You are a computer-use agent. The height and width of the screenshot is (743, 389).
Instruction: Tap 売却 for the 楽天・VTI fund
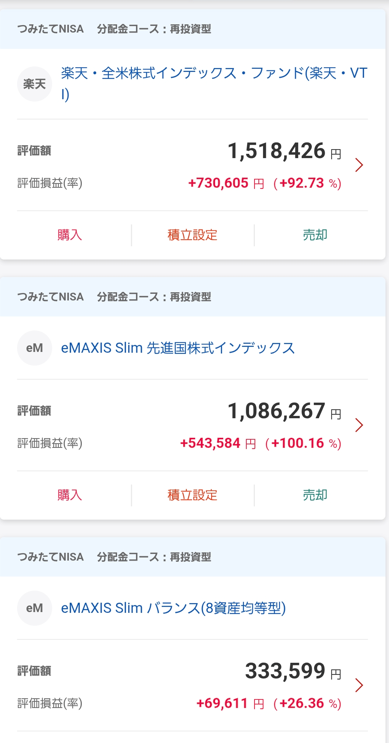pos(315,235)
